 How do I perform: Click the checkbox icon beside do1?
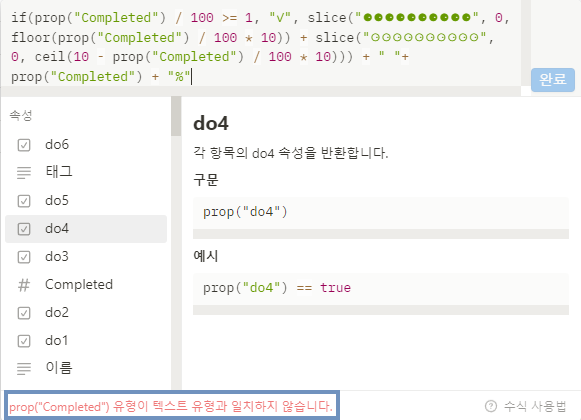(24, 341)
